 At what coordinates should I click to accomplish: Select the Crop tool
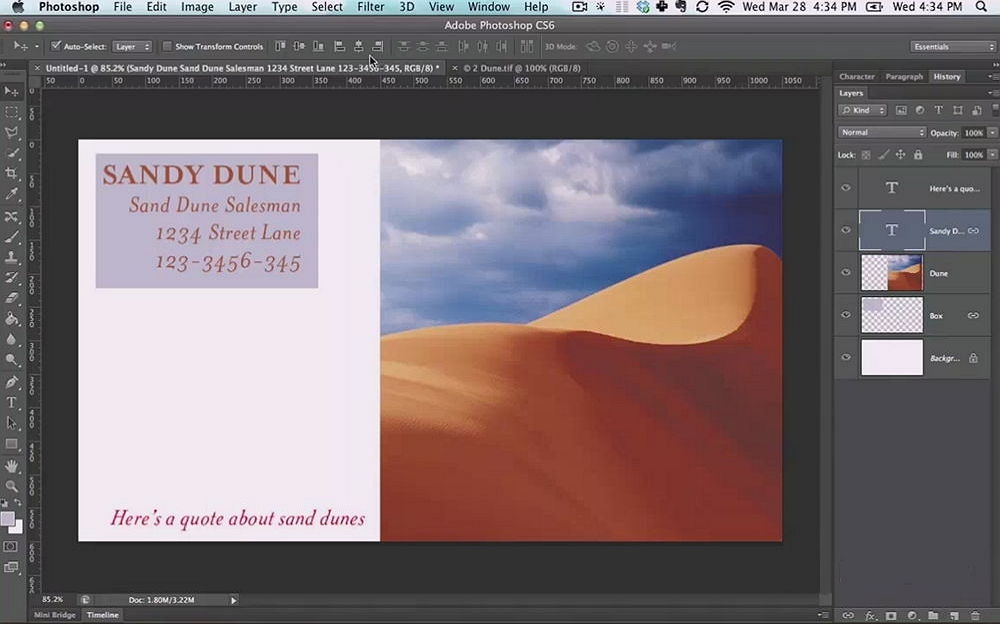tap(11, 174)
